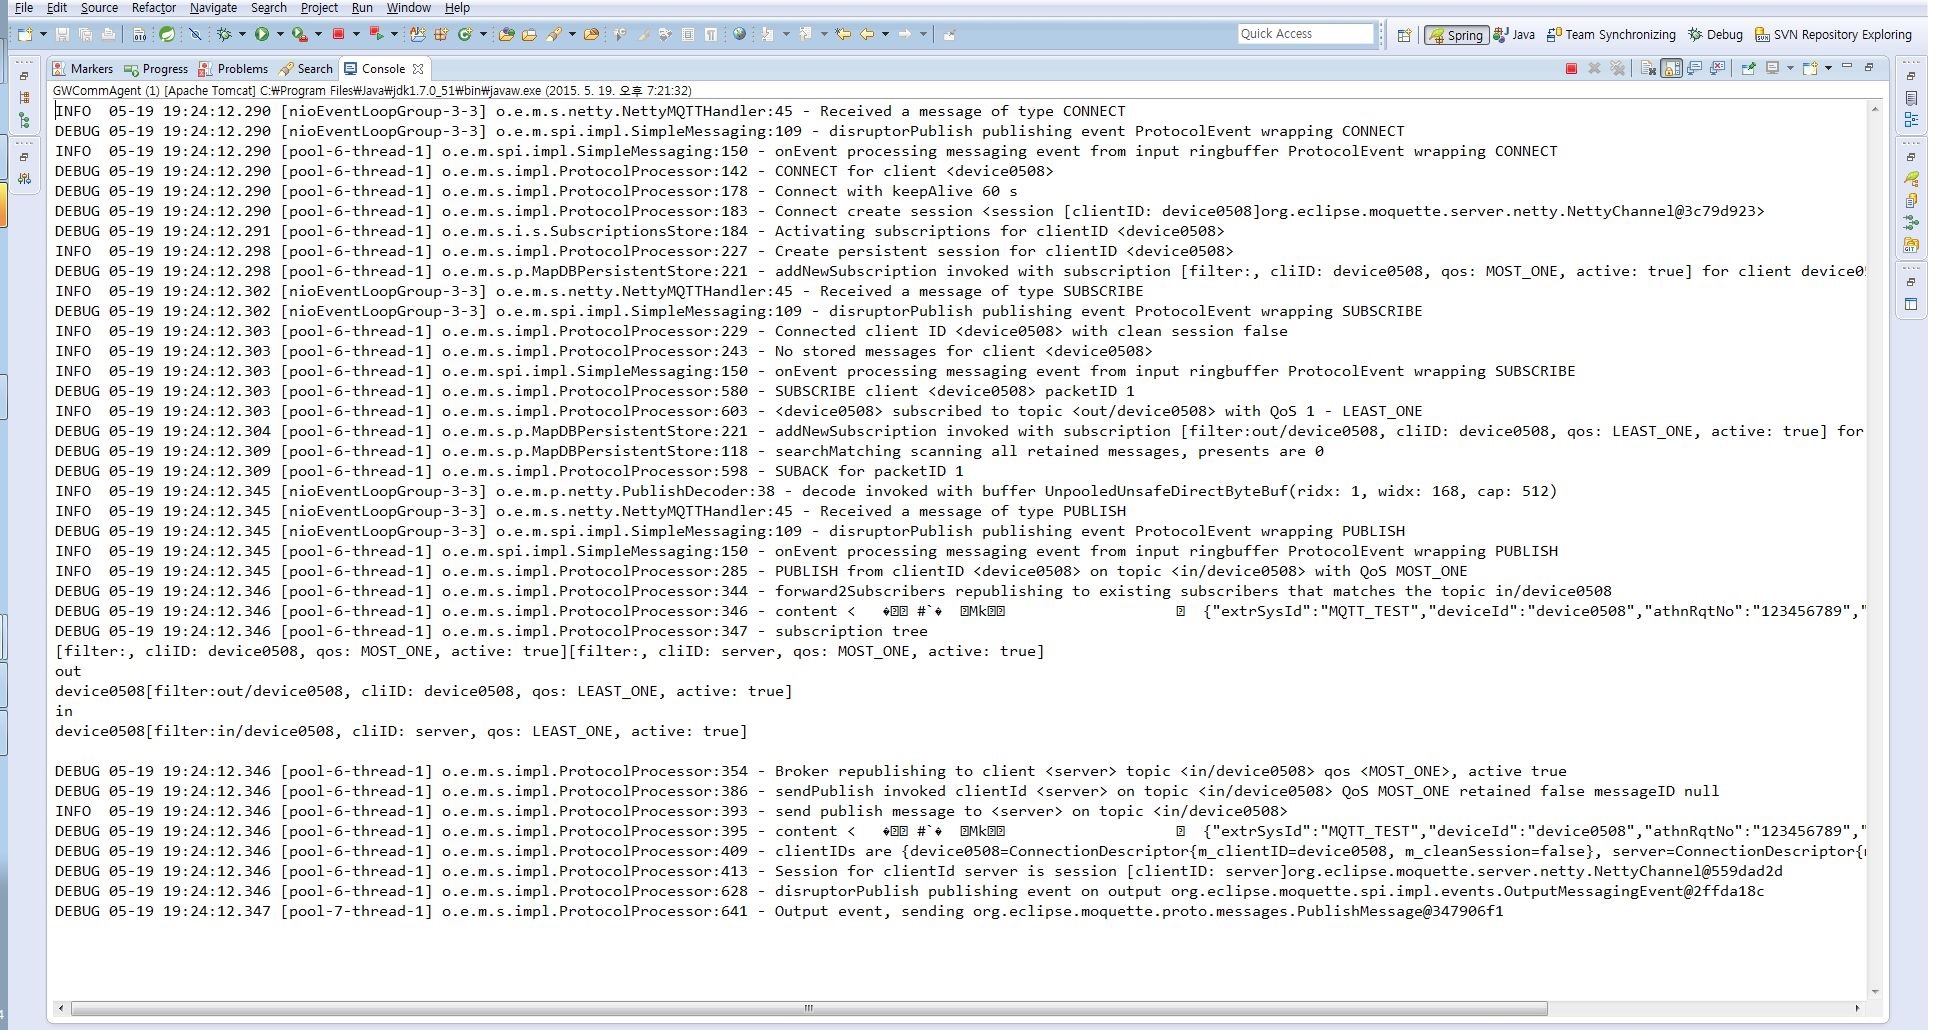Open the Run button dropdown arrow
The image size is (1936, 1030).
[x=280, y=35]
